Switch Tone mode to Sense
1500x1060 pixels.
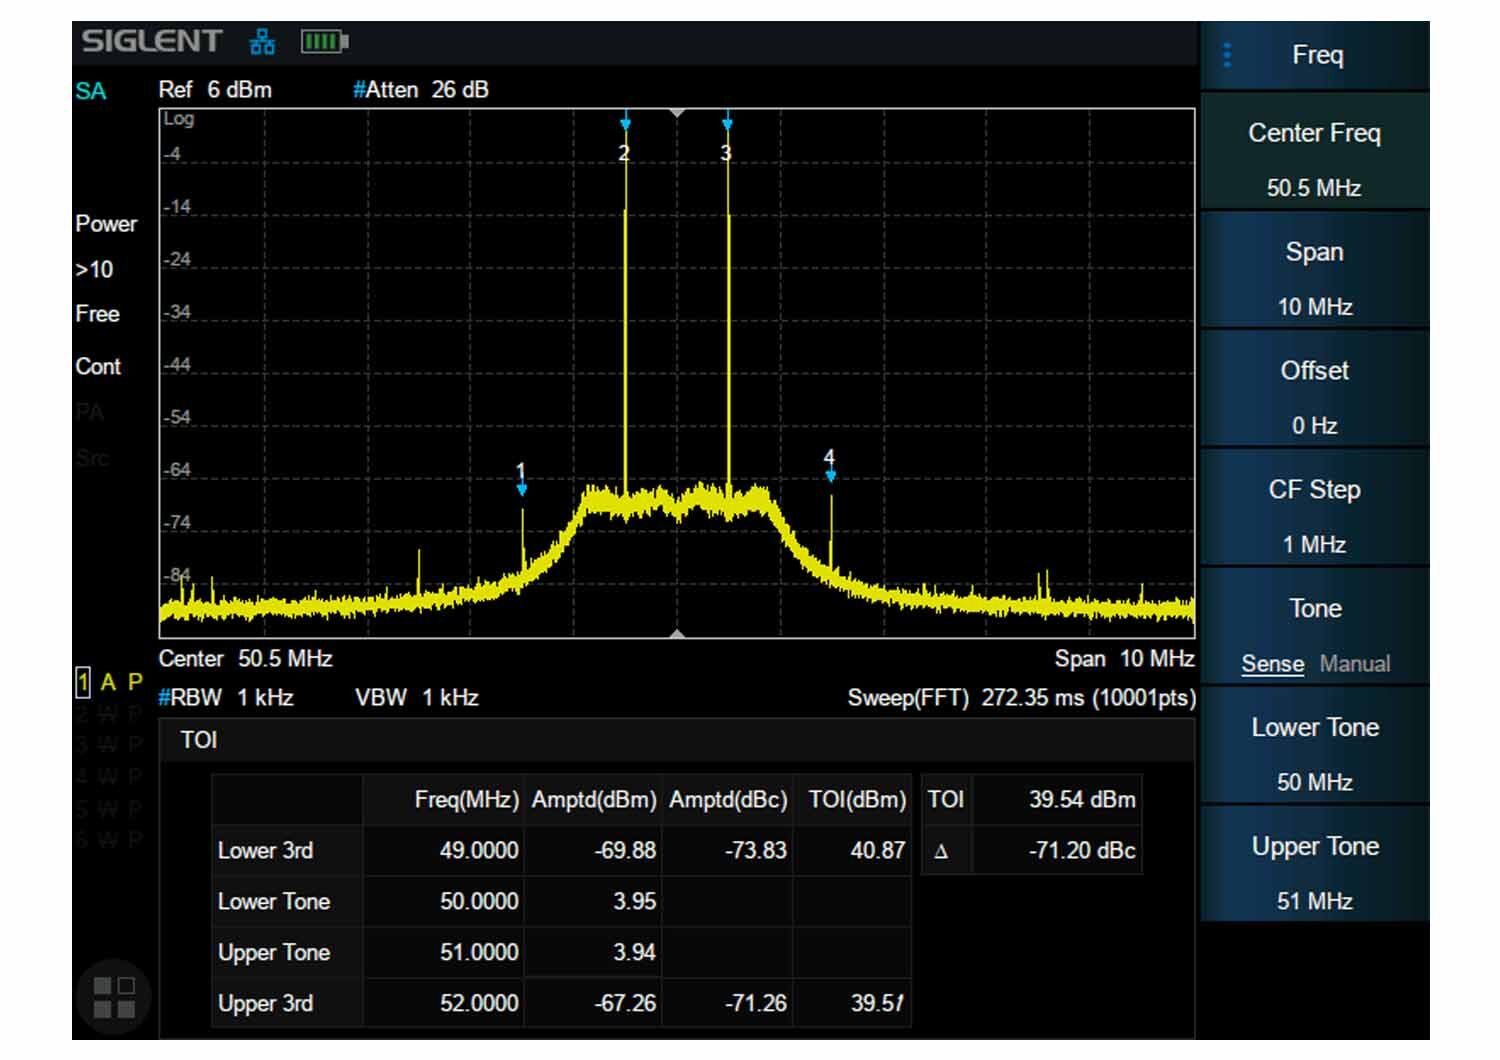(1272, 664)
